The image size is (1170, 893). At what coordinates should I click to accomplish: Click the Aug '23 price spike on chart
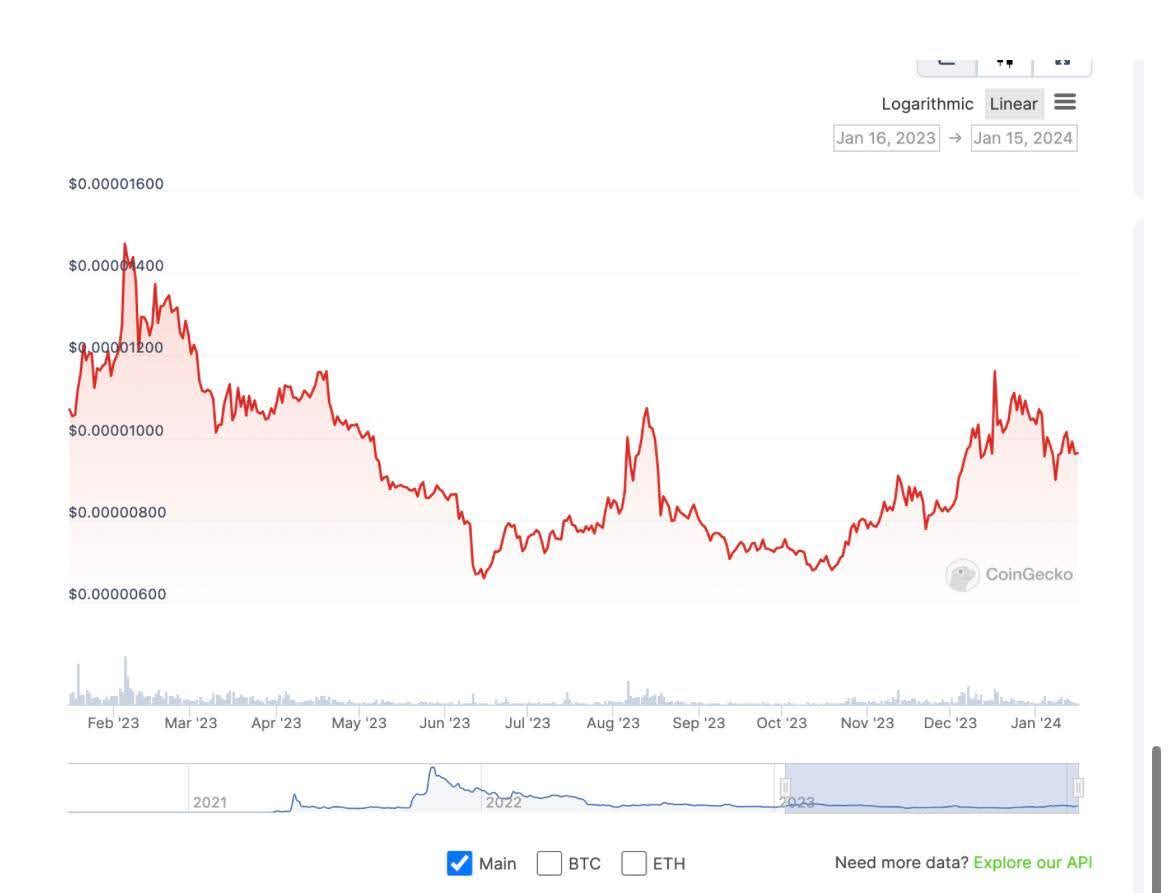(x=646, y=410)
